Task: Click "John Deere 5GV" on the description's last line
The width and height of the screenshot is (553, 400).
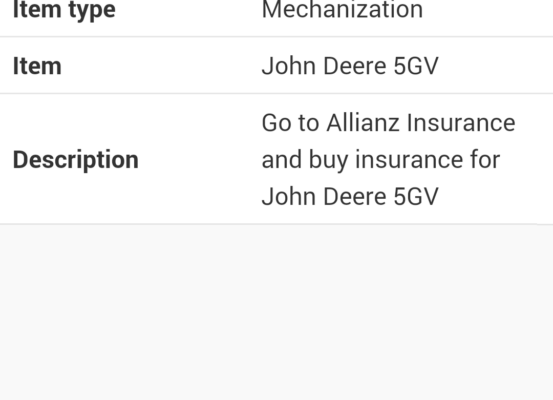Action: coord(350,196)
